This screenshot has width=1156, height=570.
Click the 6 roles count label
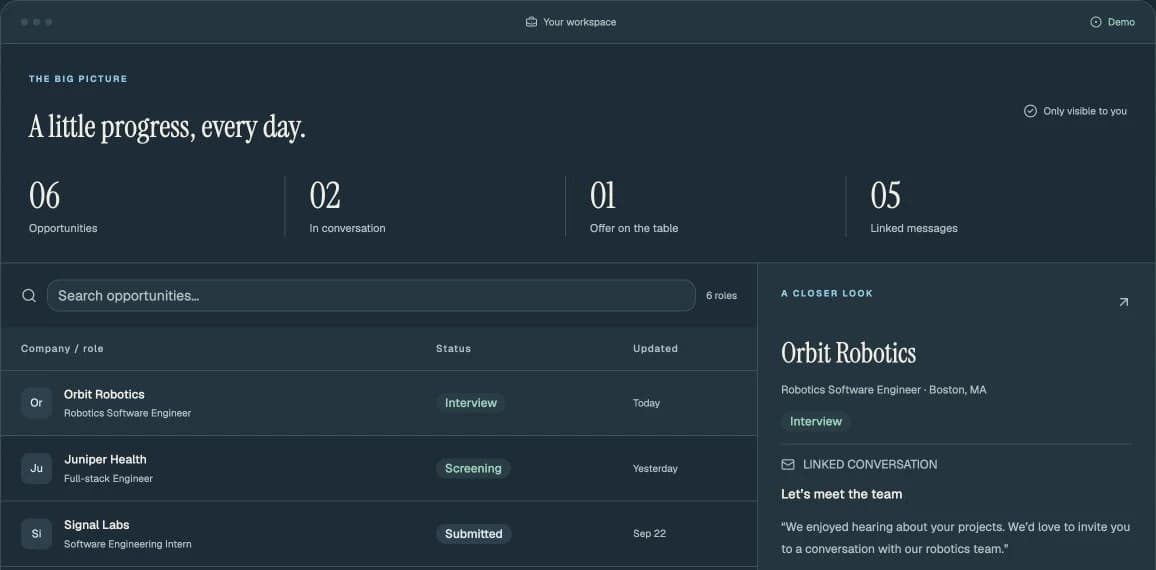721,296
